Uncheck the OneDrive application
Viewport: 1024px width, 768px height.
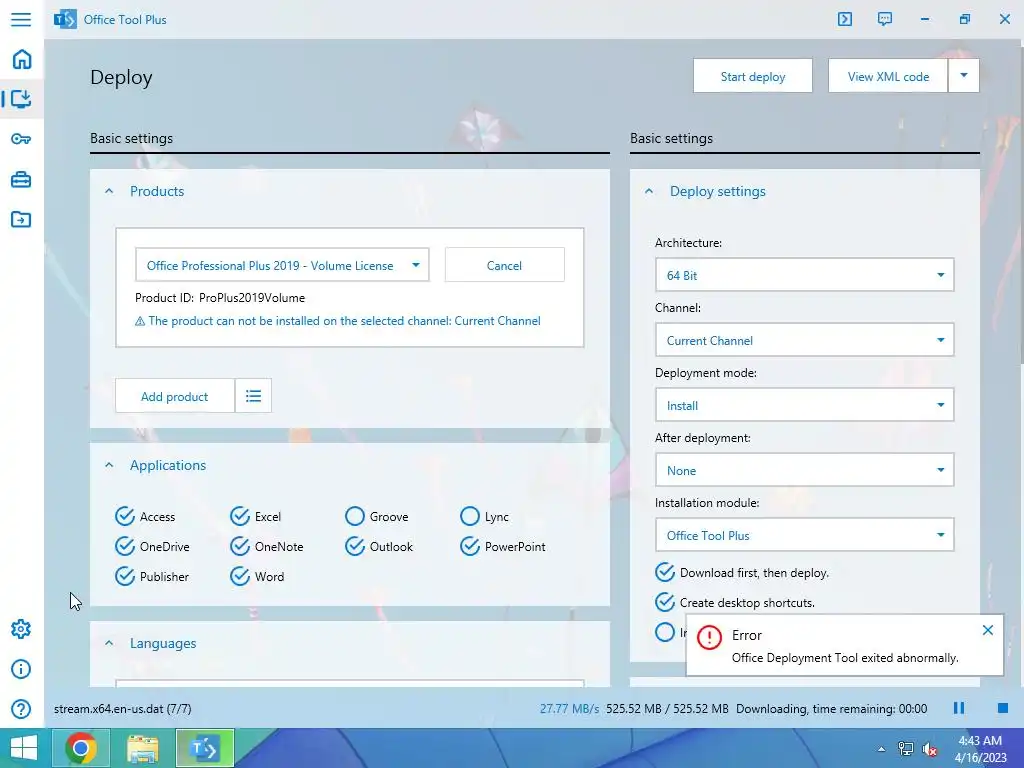tap(125, 547)
